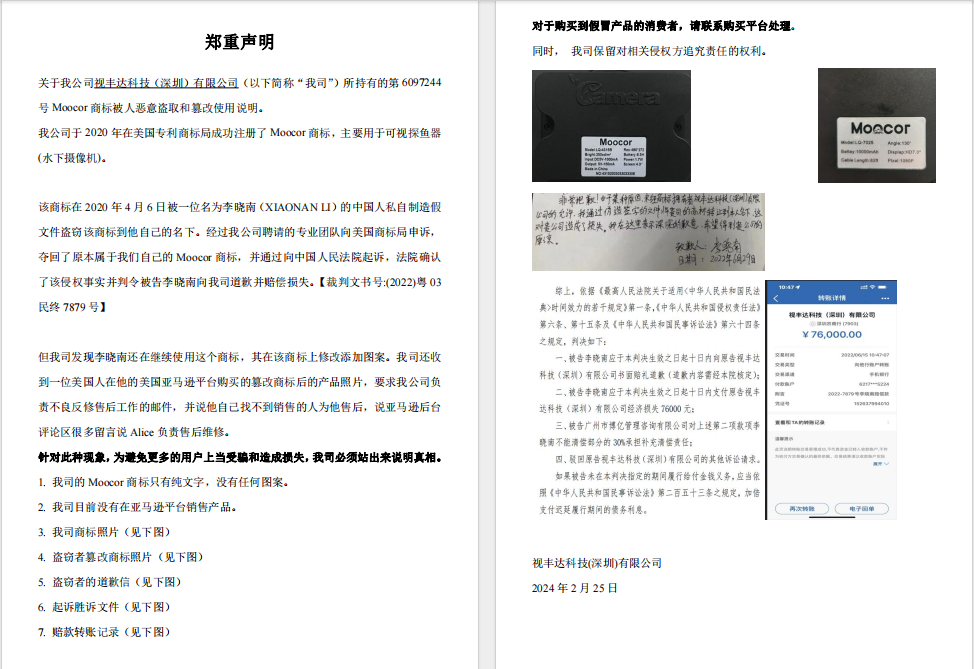Image resolution: width=974 pixels, height=669 pixels.
Task: Click the handwritten apology letter image
Action: pyautogui.click(x=648, y=232)
